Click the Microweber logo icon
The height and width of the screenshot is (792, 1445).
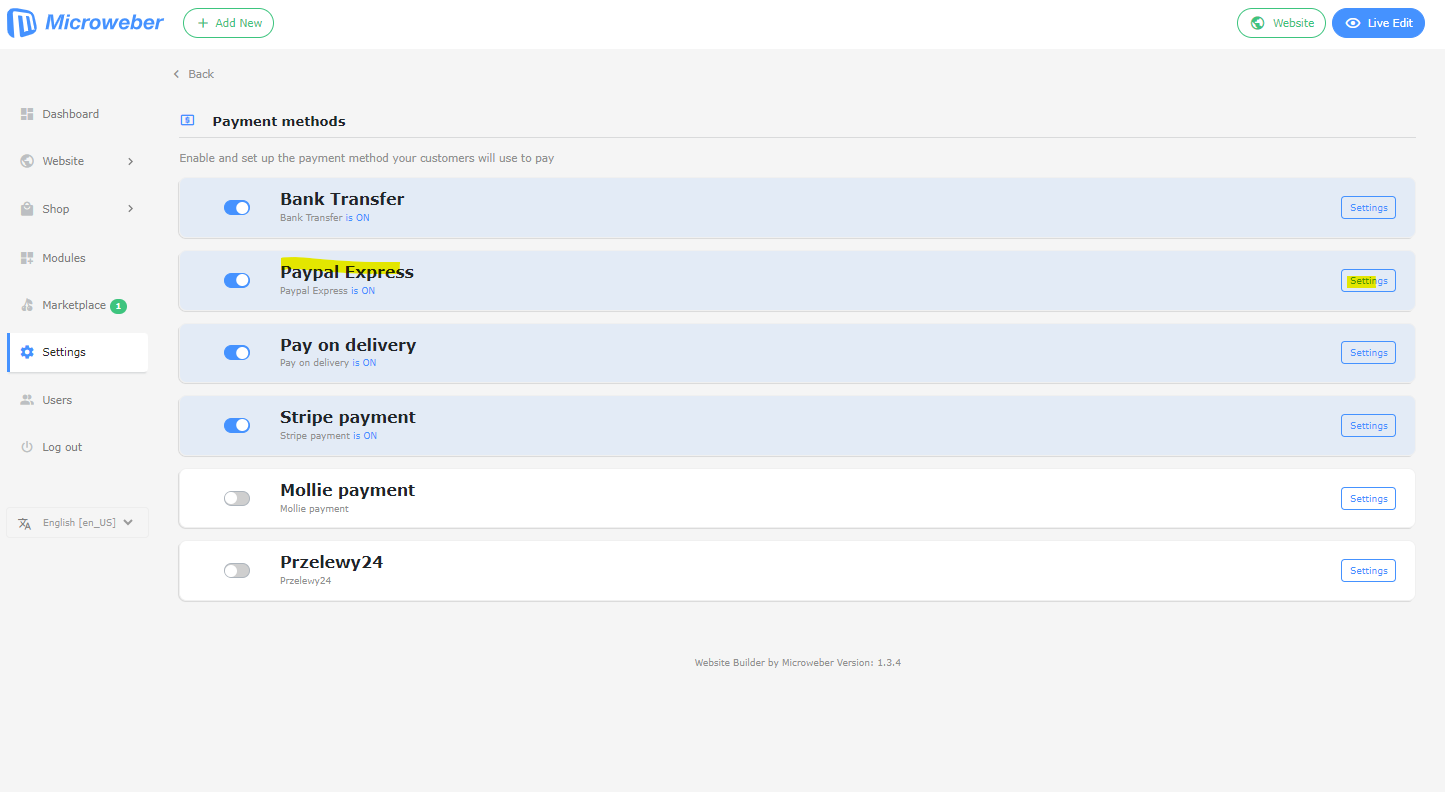[x=22, y=23]
